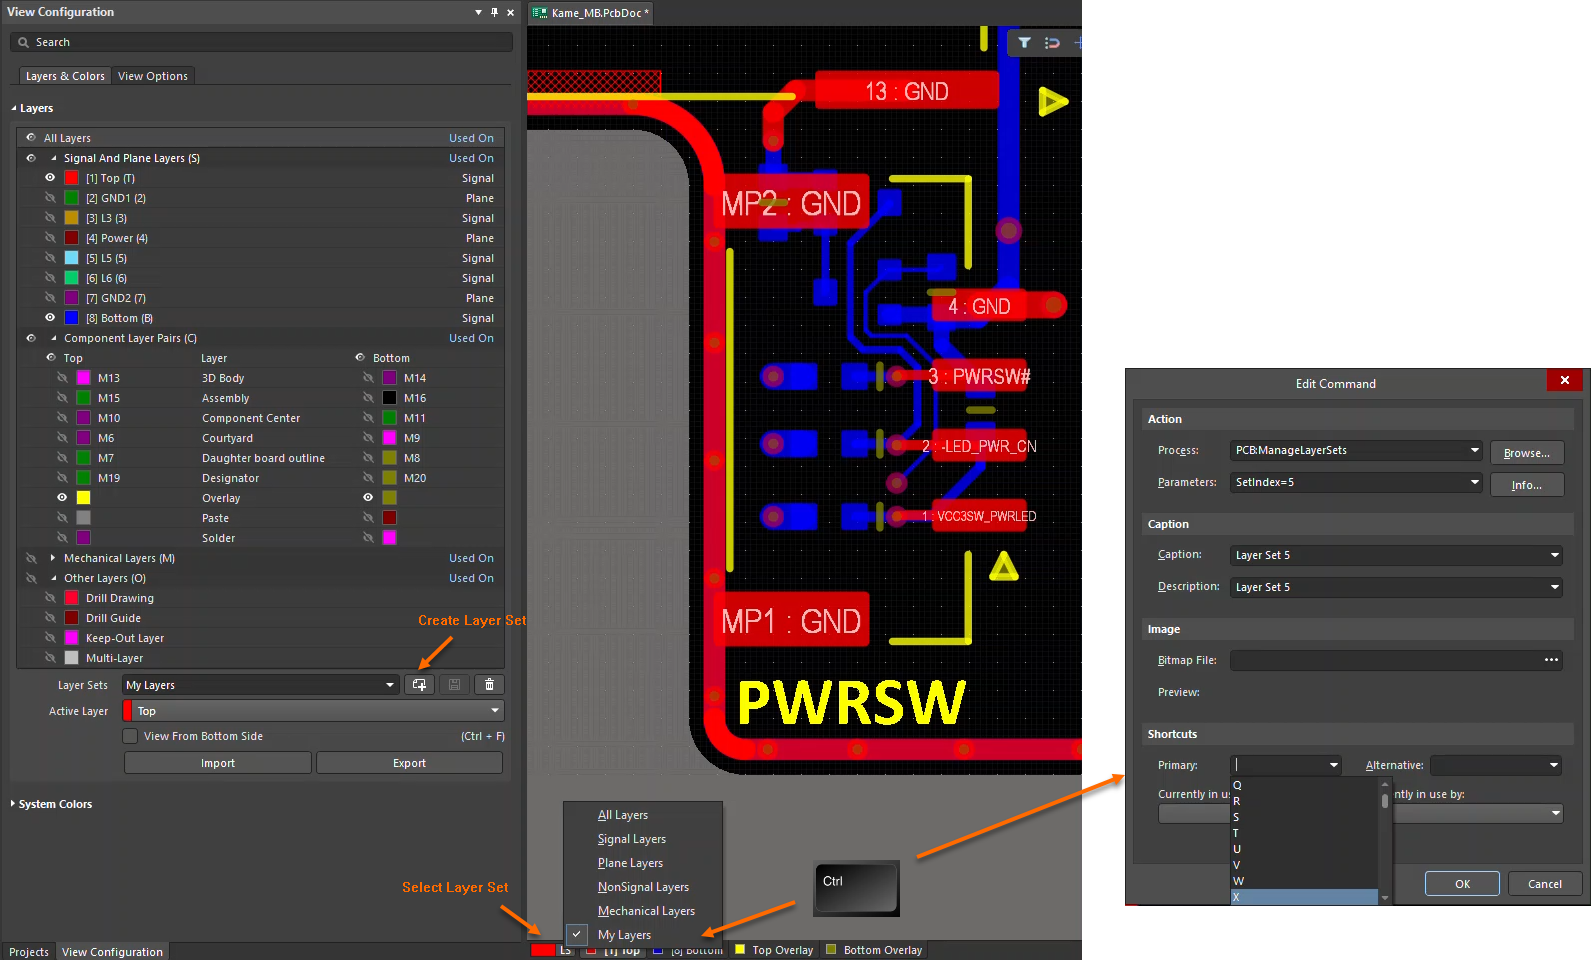Enable View From Bottom Side checkbox
This screenshot has width=1591, height=960.
point(130,736)
